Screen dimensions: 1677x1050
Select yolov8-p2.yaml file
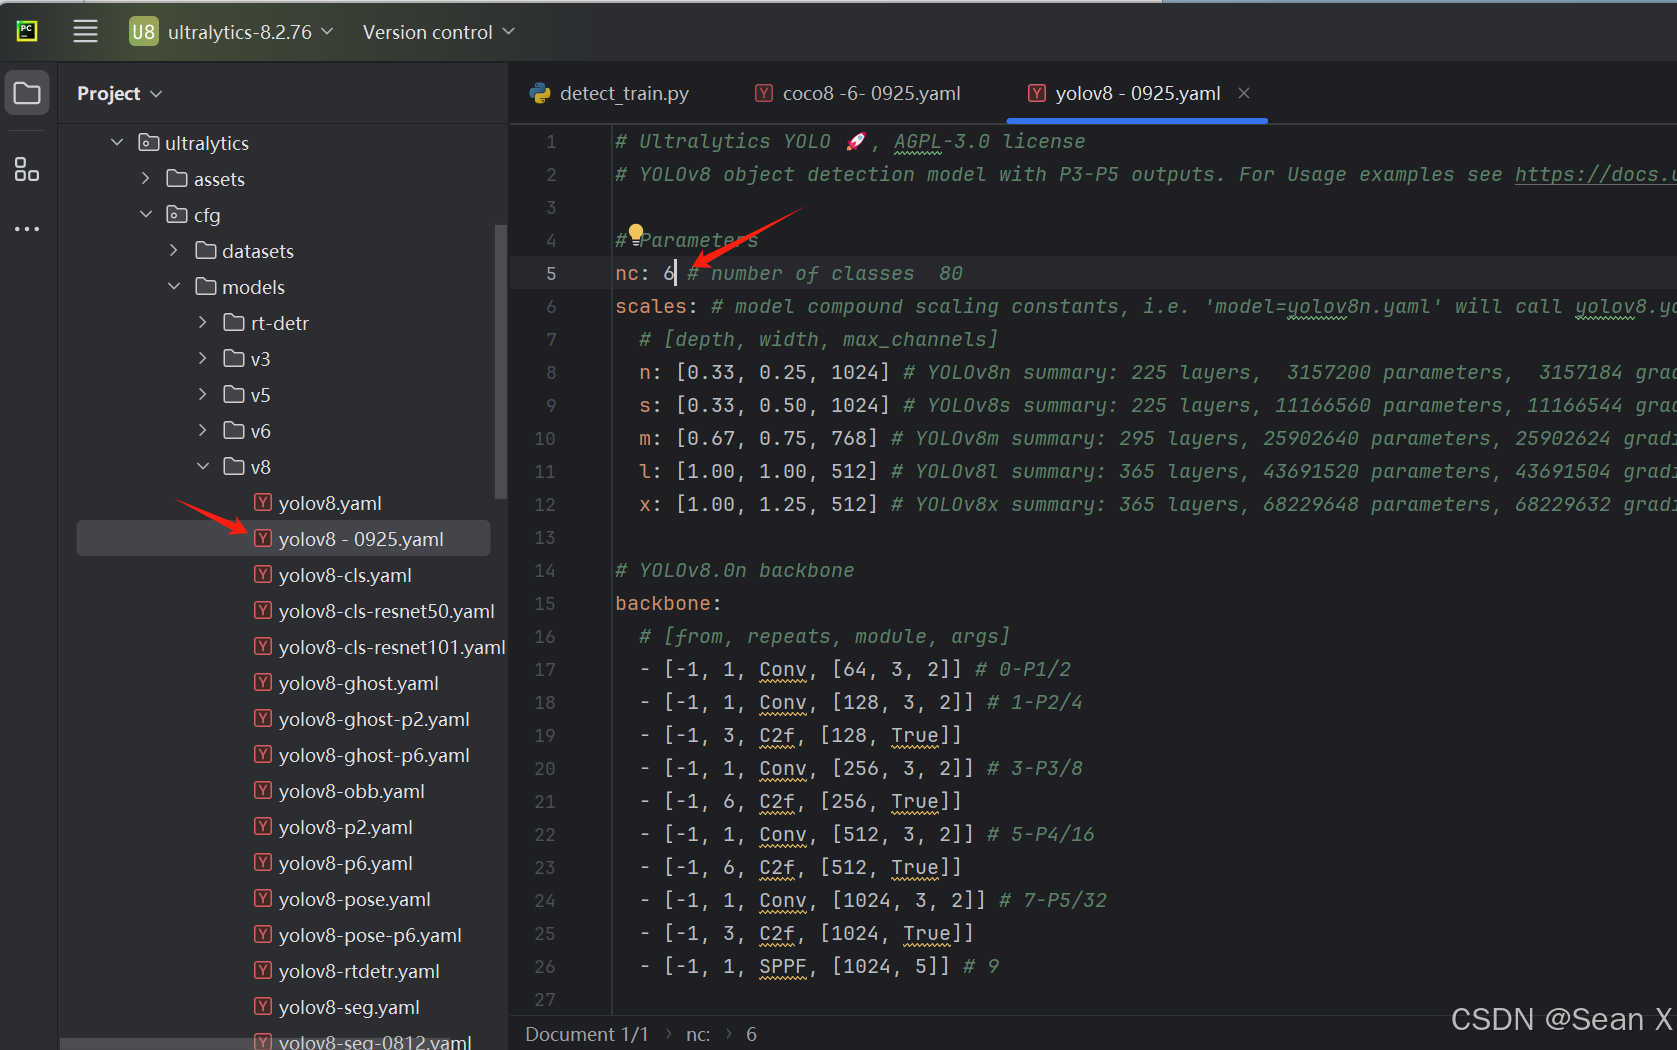[x=345, y=827]
